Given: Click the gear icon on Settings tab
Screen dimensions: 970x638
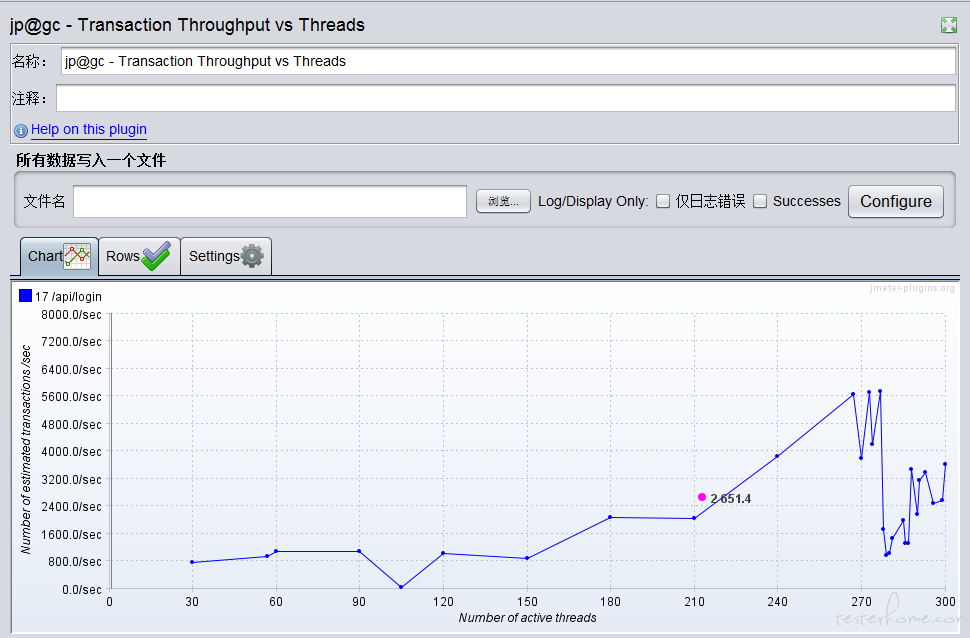Looking at the screenshot, I should [x=252, y=256].
